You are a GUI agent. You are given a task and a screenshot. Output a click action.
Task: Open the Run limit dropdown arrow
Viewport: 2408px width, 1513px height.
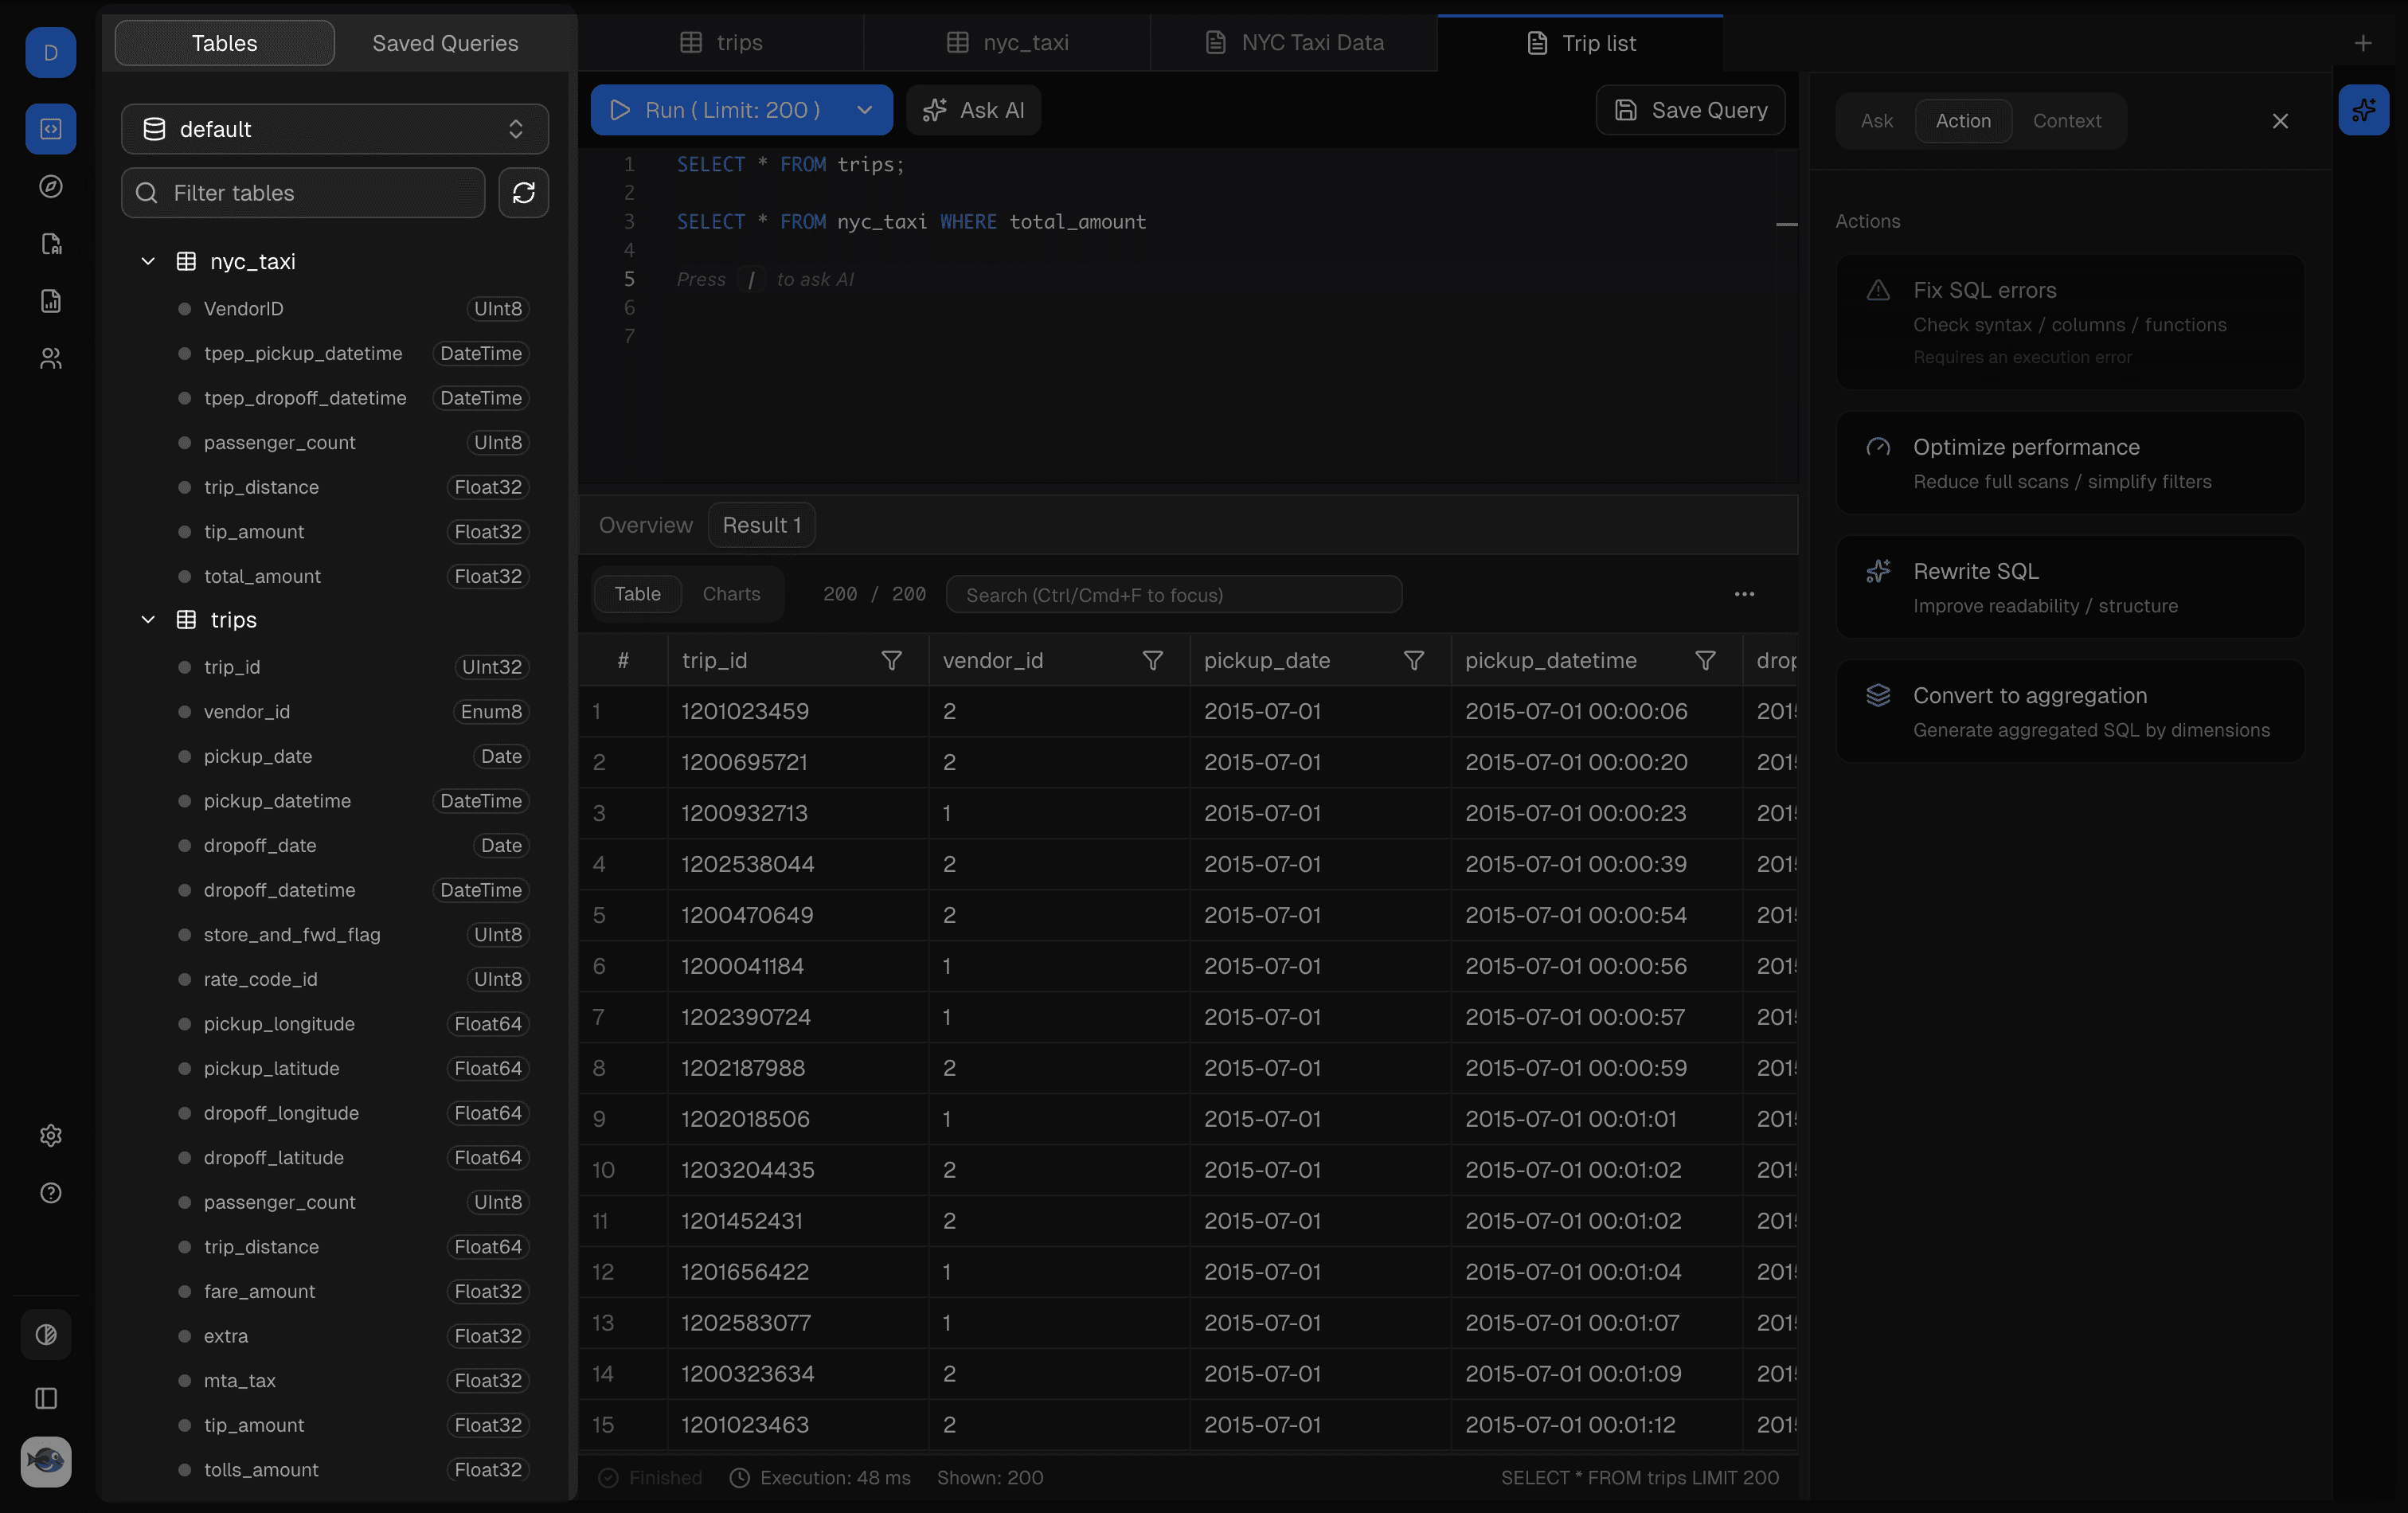point(865,110)
